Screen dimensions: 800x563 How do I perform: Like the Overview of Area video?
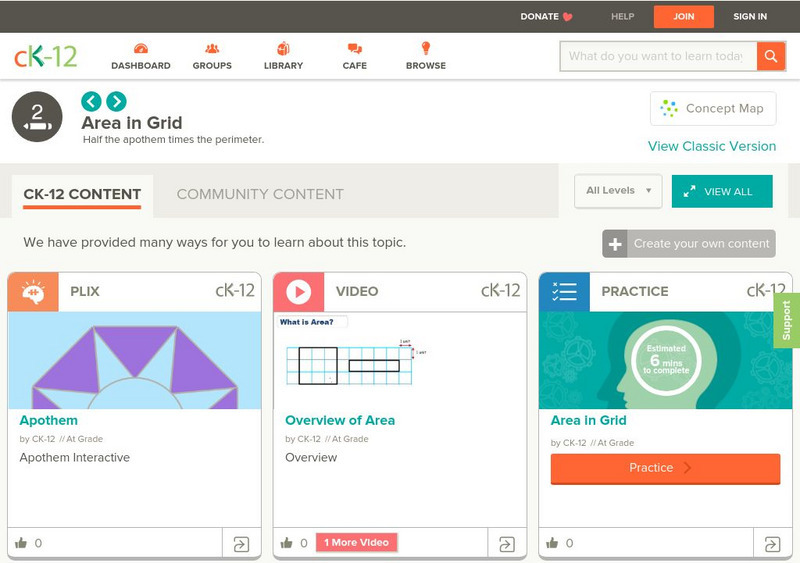coord(287,543)
